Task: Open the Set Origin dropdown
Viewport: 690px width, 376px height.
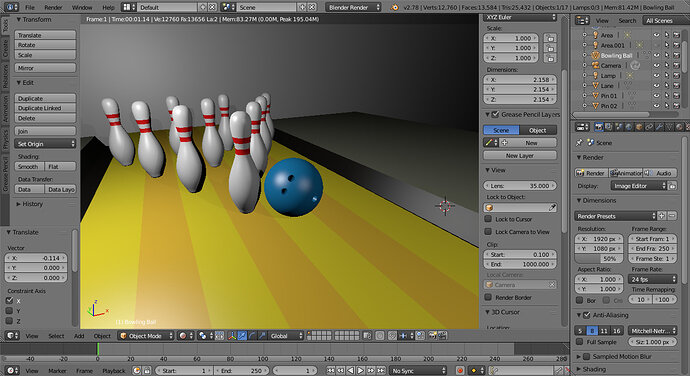Action: (45, 144)
